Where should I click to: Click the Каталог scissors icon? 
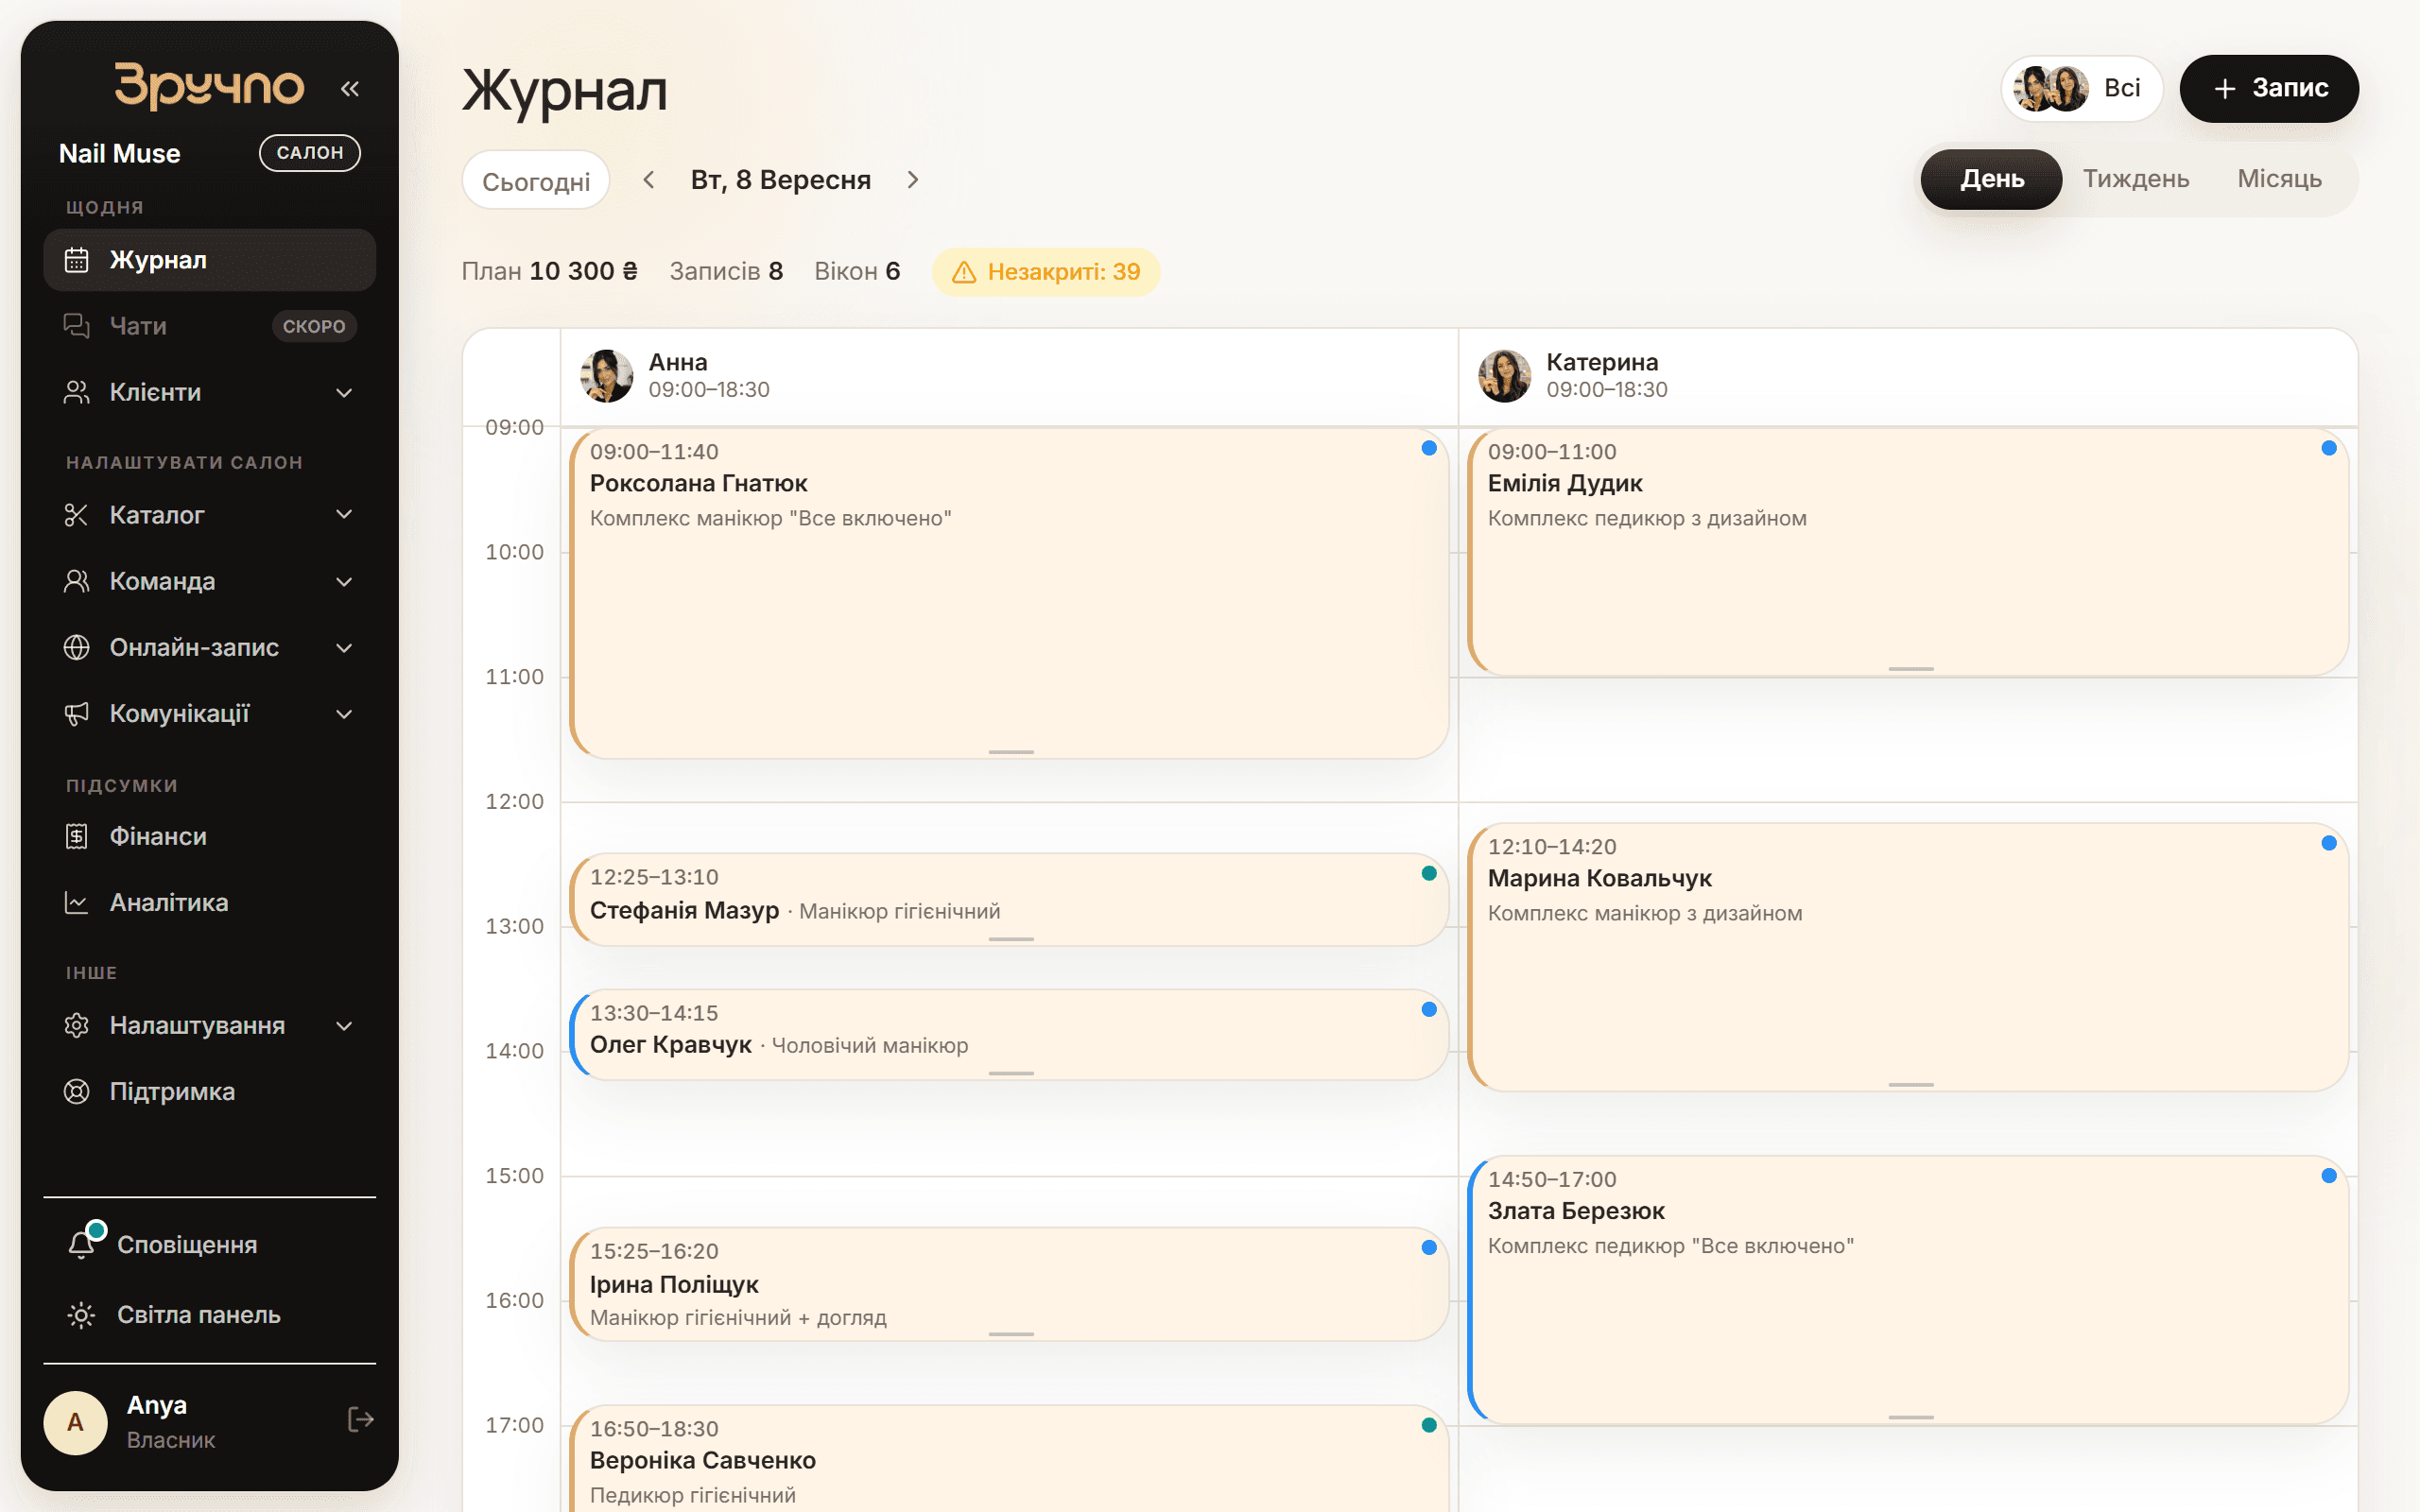point(77,515)
